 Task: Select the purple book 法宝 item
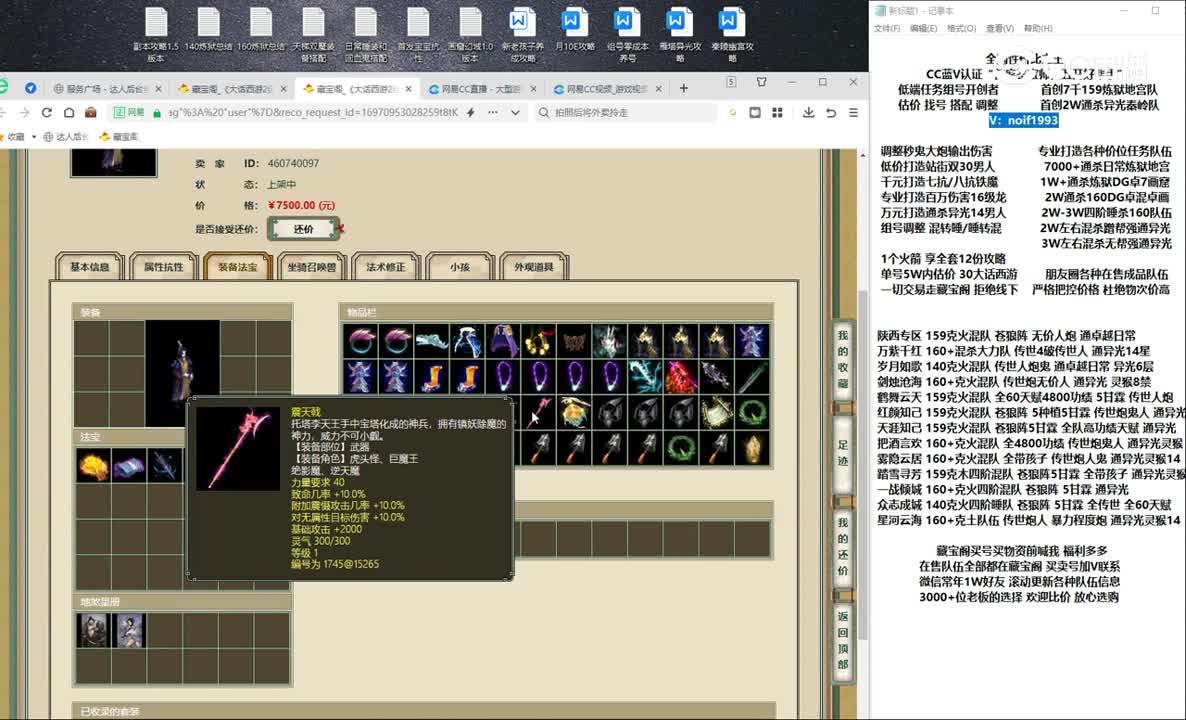(129, 466)
